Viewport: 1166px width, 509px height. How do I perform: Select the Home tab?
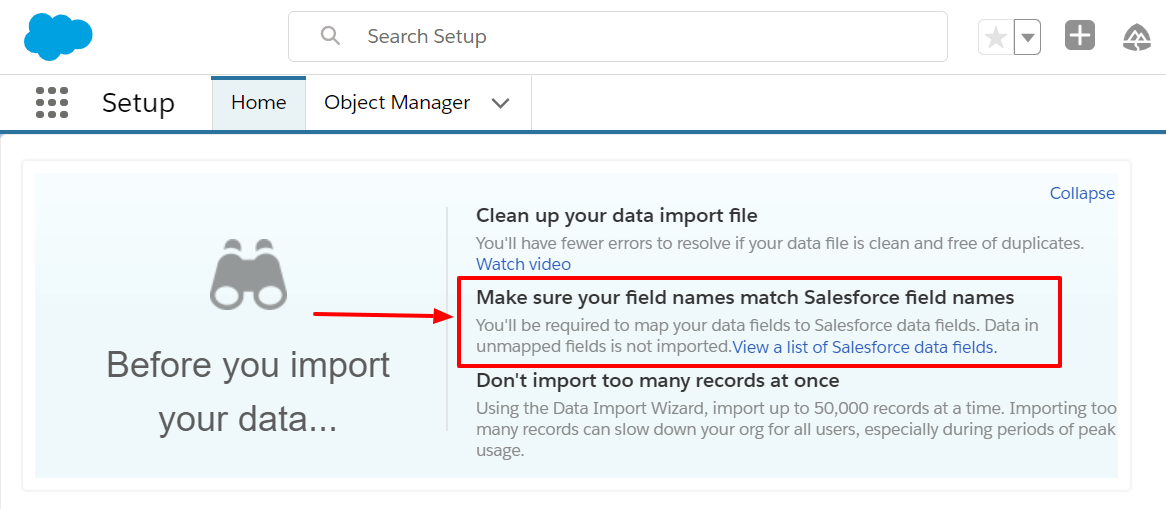[x=259, y=103]
